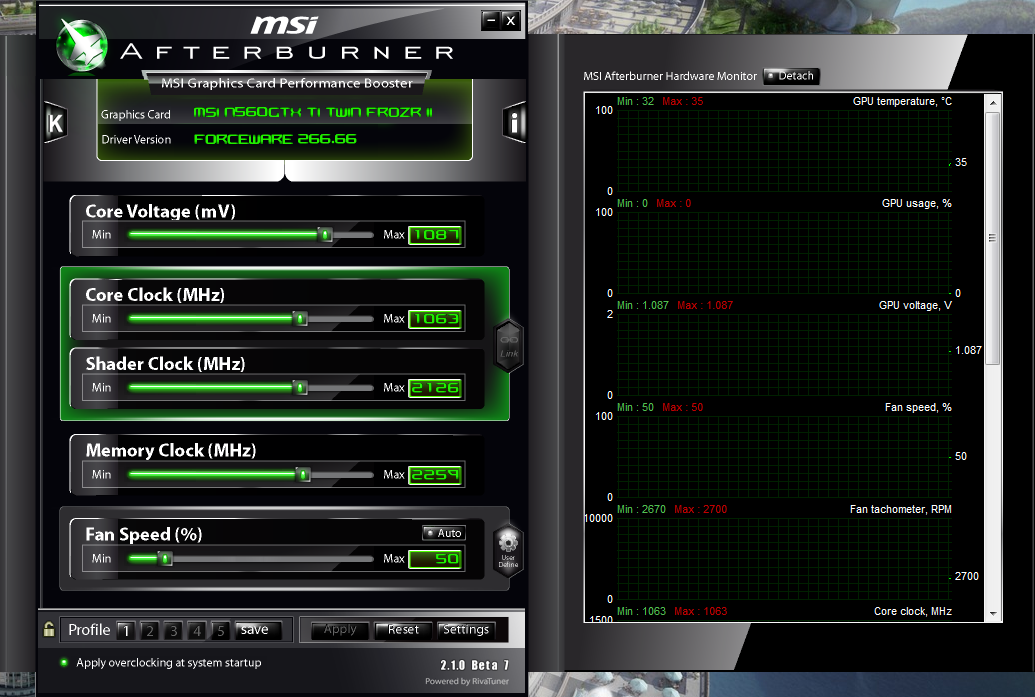
Task: Click the profile lock icon
Action: [x=49, y=630]
